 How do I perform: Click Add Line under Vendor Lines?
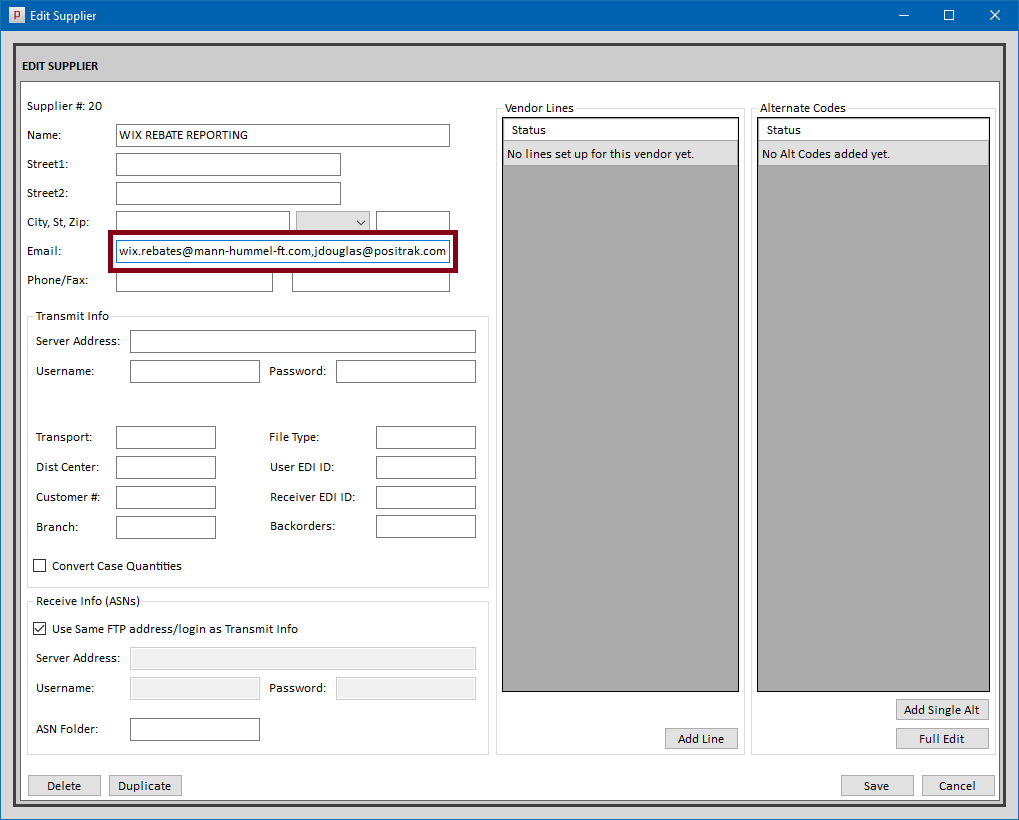coord(701,739)
